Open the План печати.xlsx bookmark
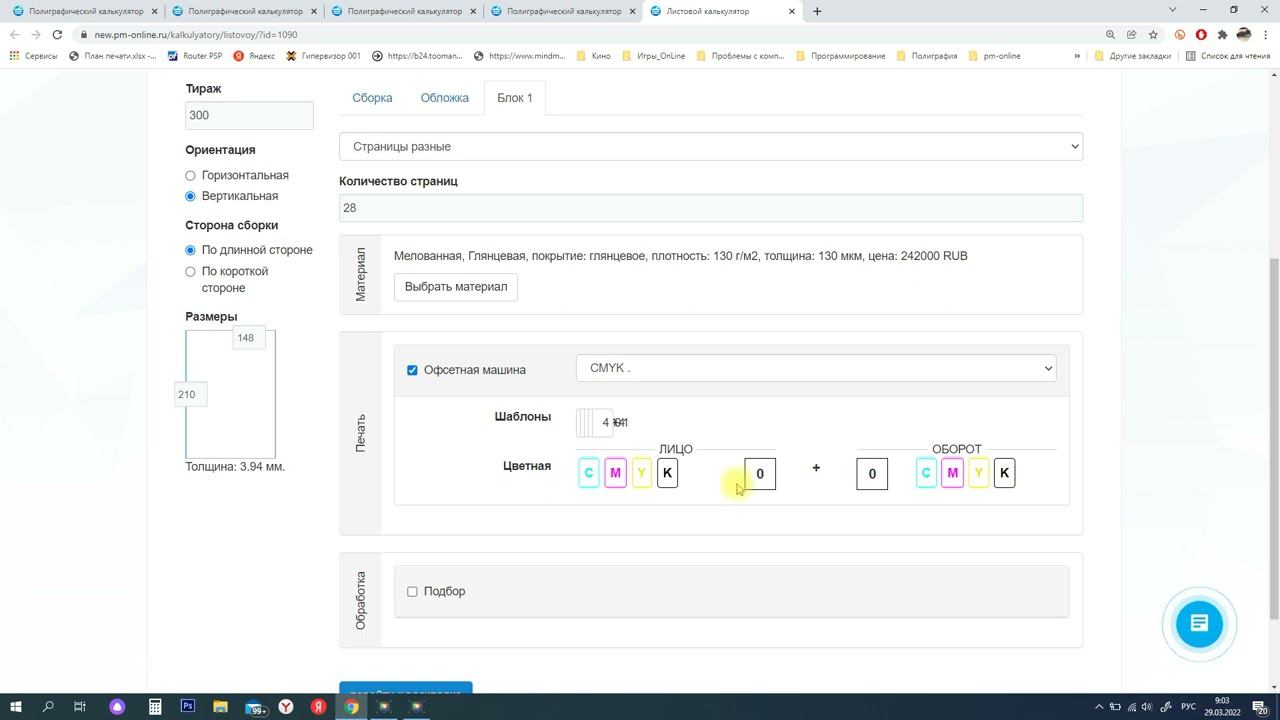The height and width of the screenshot is (720, 1280). (113, 56)
